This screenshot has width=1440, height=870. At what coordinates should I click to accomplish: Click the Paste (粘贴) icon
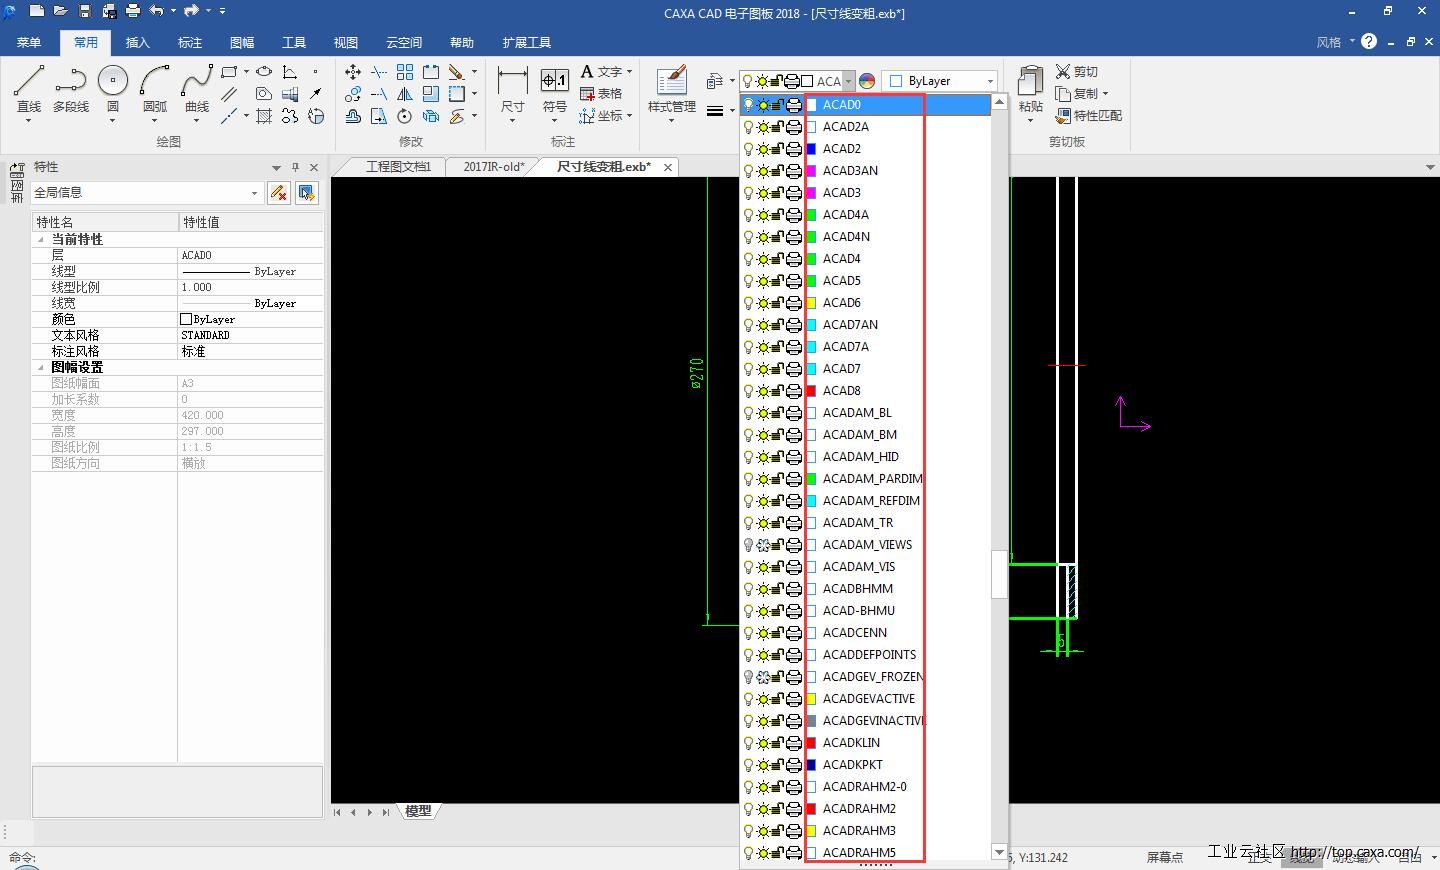click(1030, 81)
